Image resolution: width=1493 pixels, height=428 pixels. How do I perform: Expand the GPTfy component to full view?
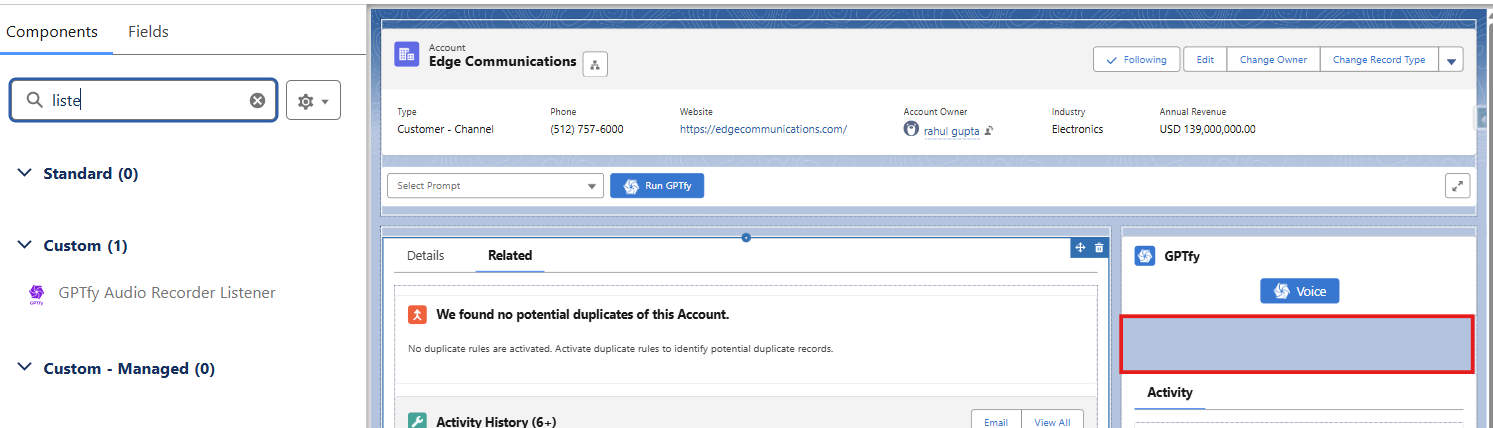(1457, 186)
